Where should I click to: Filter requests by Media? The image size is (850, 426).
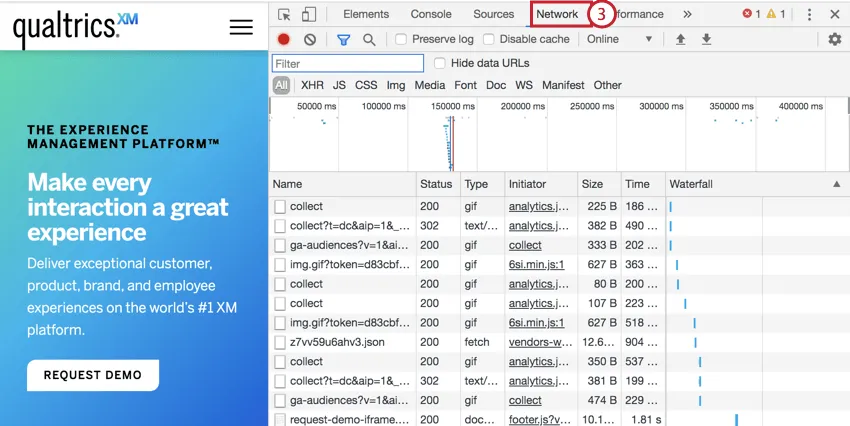(x=430, y=85)
